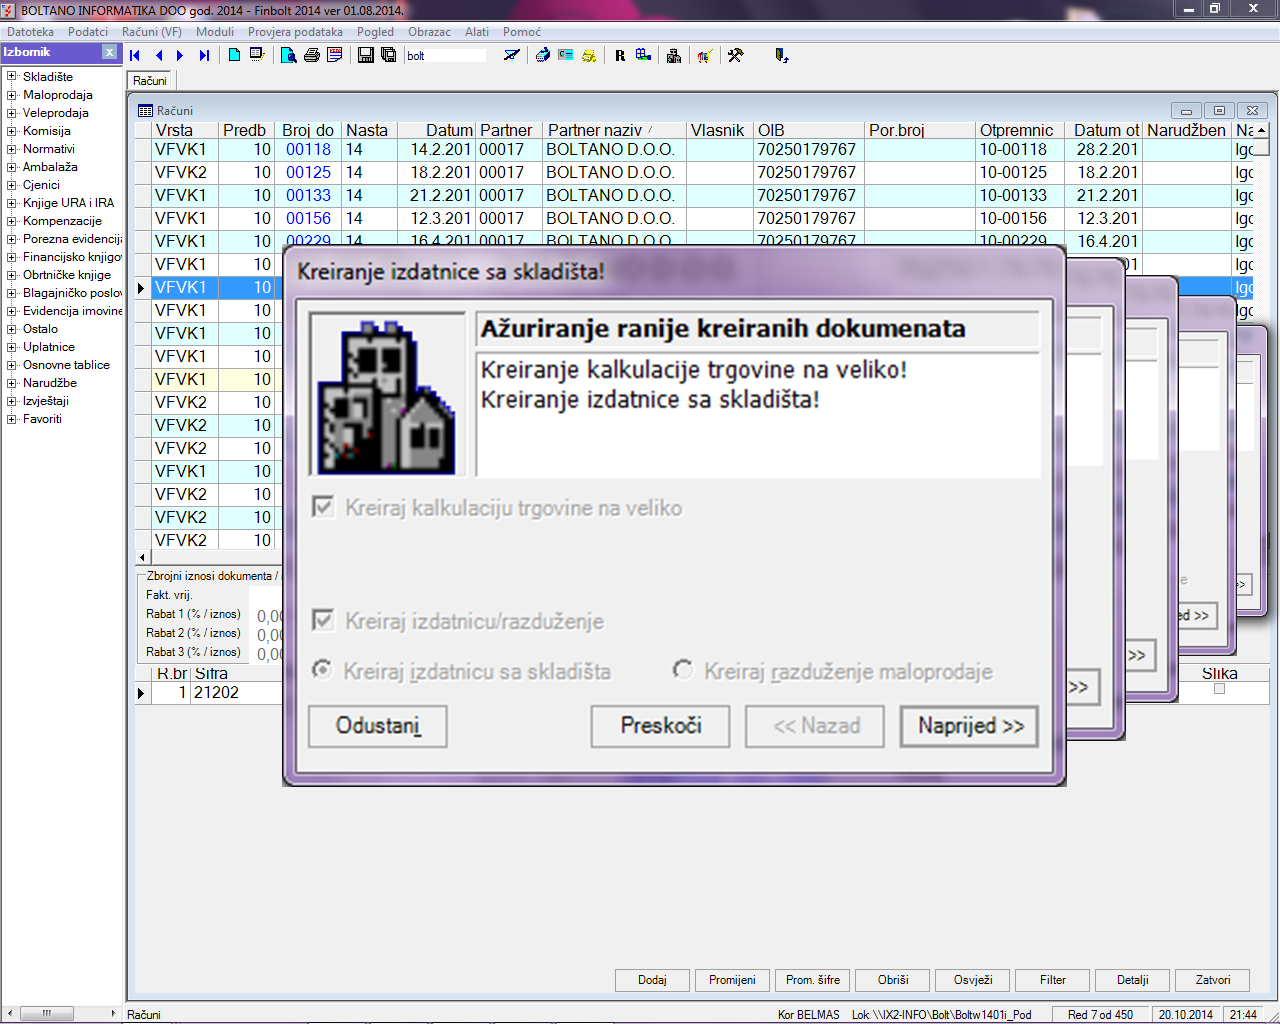This screenshot has height=1024, width=1280.
Task: Click the bolt text field in toolbar
Action: tap(445, 56)
